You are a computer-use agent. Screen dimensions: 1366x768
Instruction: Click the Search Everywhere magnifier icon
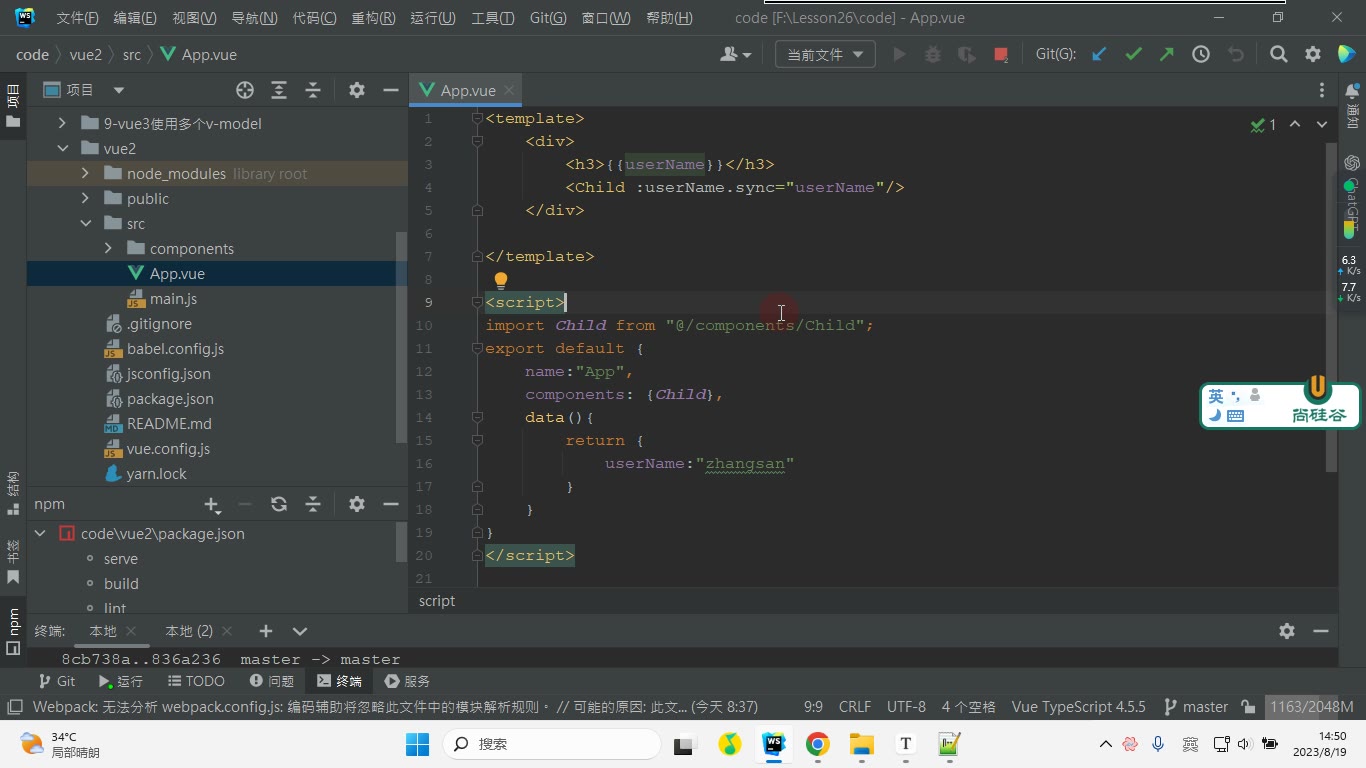click(1278, 55)
